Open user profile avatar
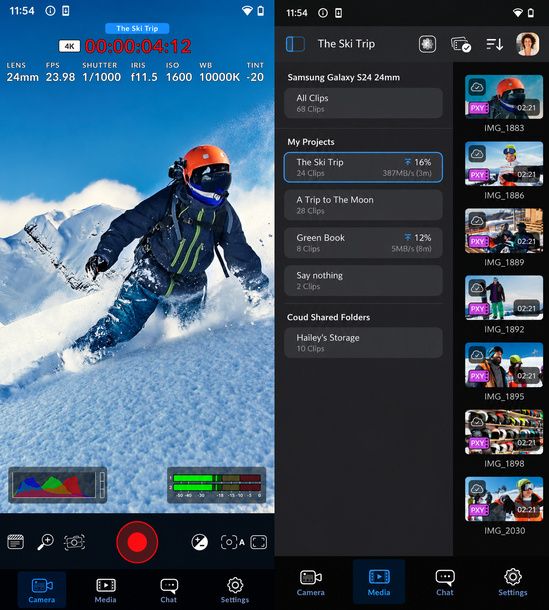The height and width of the screenshot is (610, 549). point(528,44)
